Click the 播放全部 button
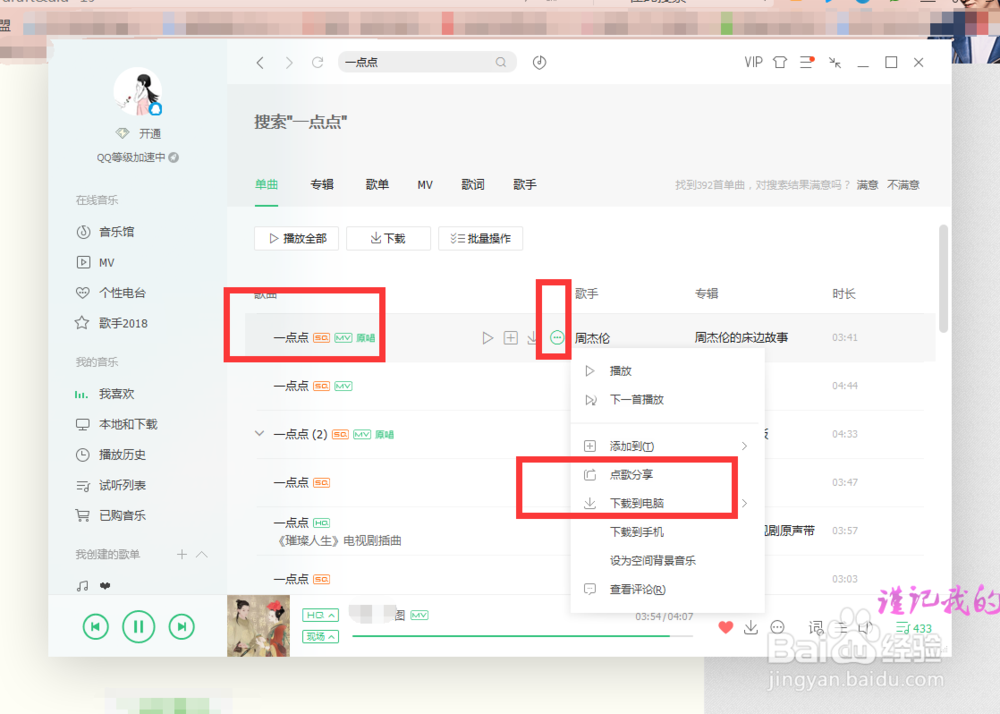 pyautogui.click(x=297, y=238)
